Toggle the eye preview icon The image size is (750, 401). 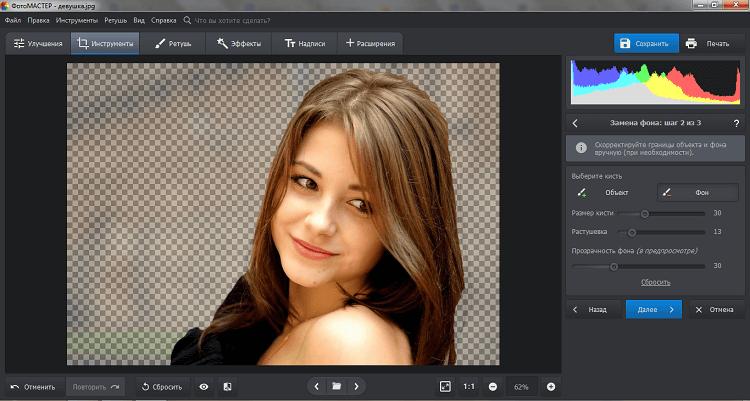tap(204, 386)
